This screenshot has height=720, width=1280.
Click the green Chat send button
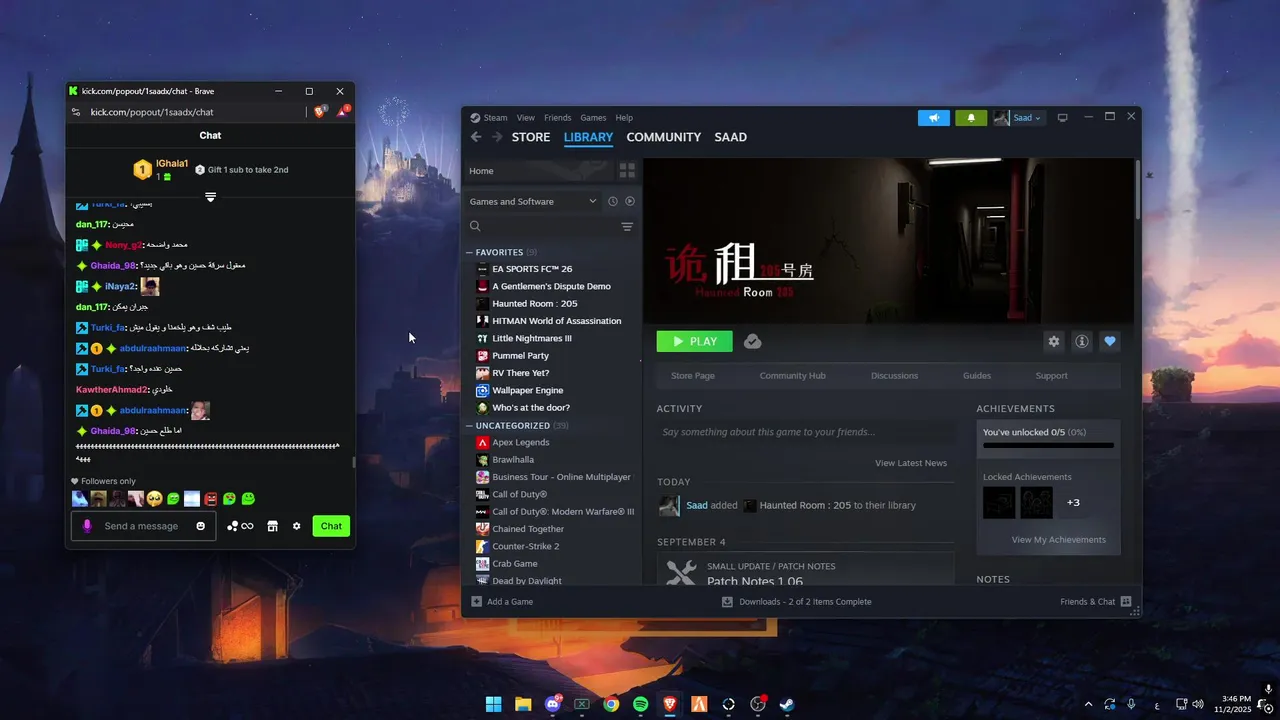pyautogui.click(x=331, y=526)
